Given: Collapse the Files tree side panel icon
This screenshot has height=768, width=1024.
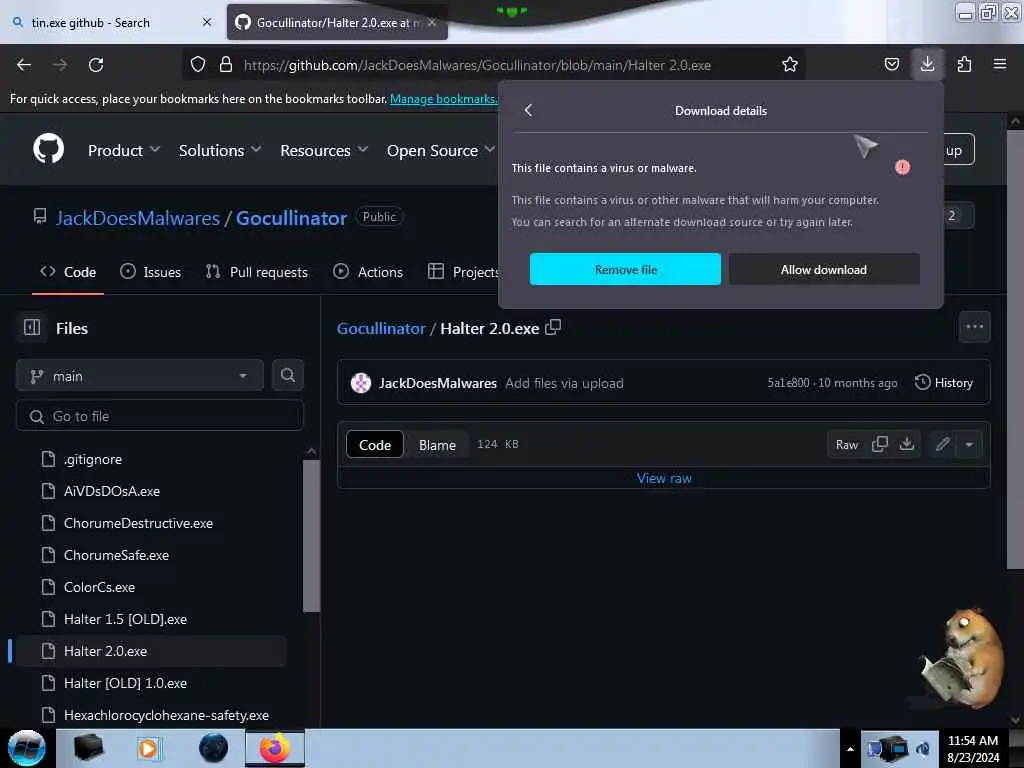Looking at the screenshot, I should click(32, 328).
